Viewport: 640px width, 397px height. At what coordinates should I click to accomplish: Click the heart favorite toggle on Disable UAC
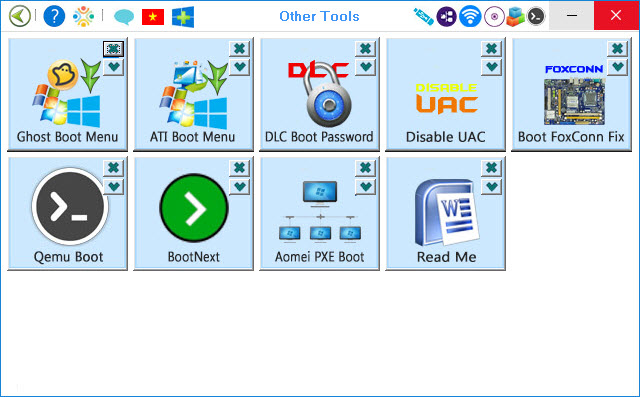tap(491, 67)
